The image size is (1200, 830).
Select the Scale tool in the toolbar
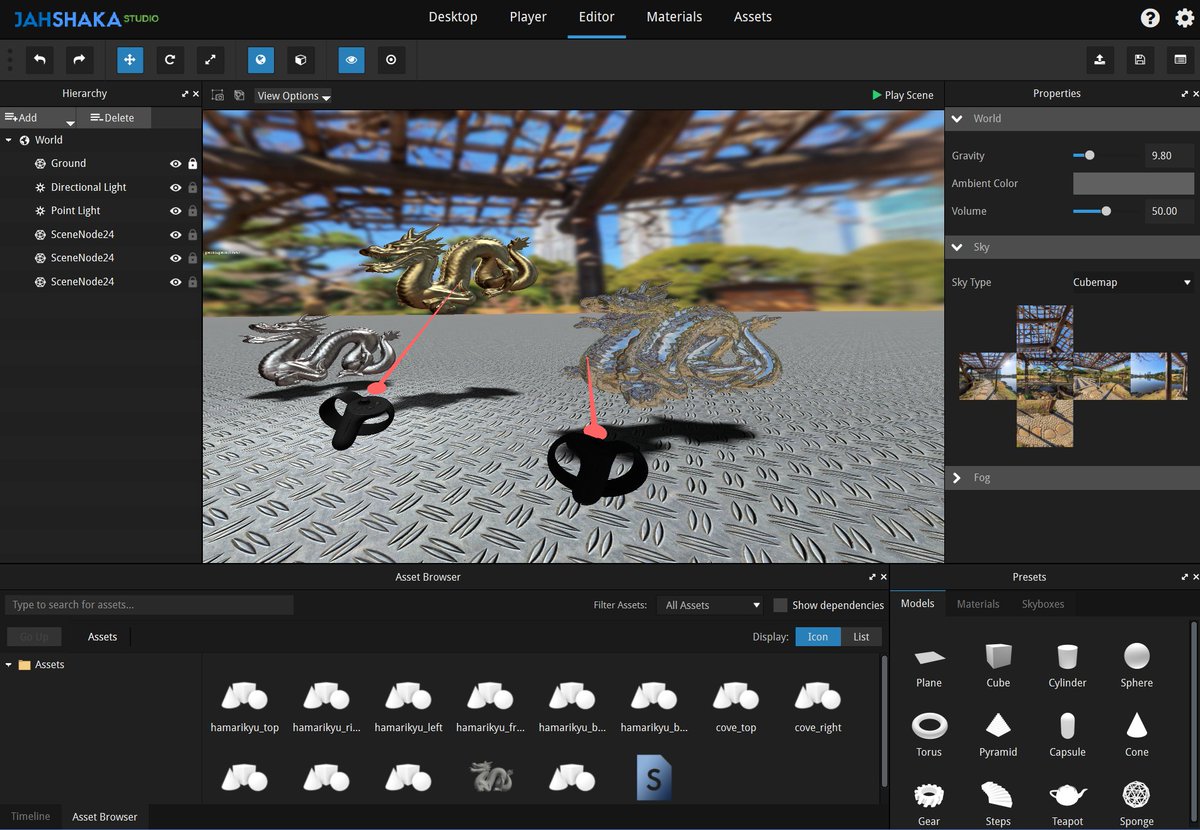pos(210,60)
